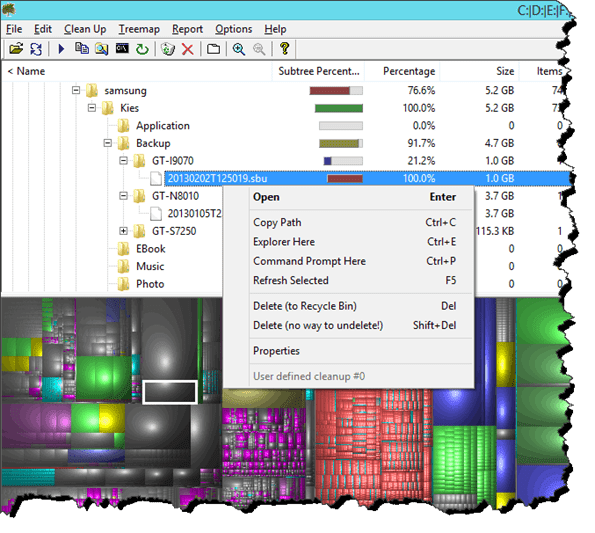Click Kies's green subtree percentage bar
The width and height of the screenshot is (595, 533).
338,108
